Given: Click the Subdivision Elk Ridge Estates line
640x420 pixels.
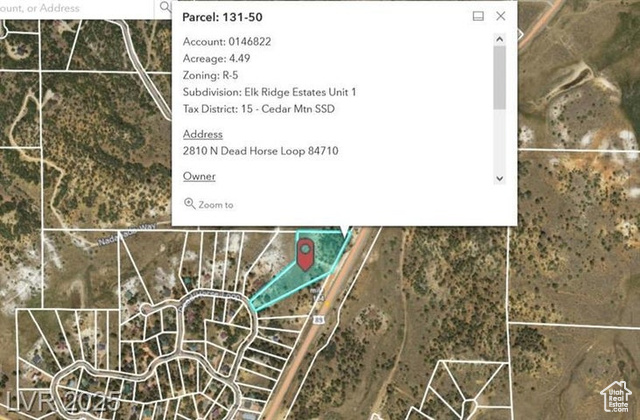Looking at the screenshot, I should click(269, 92).
